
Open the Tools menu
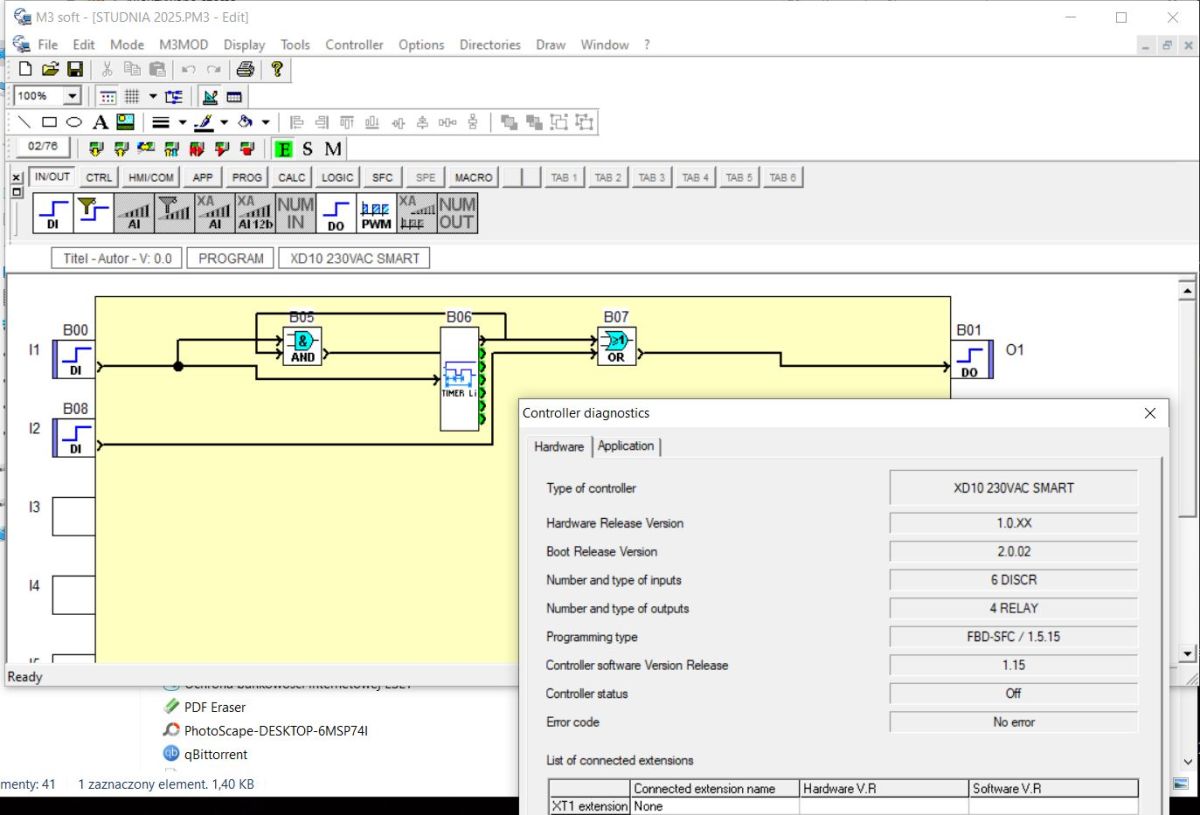[x=295, y=44]
